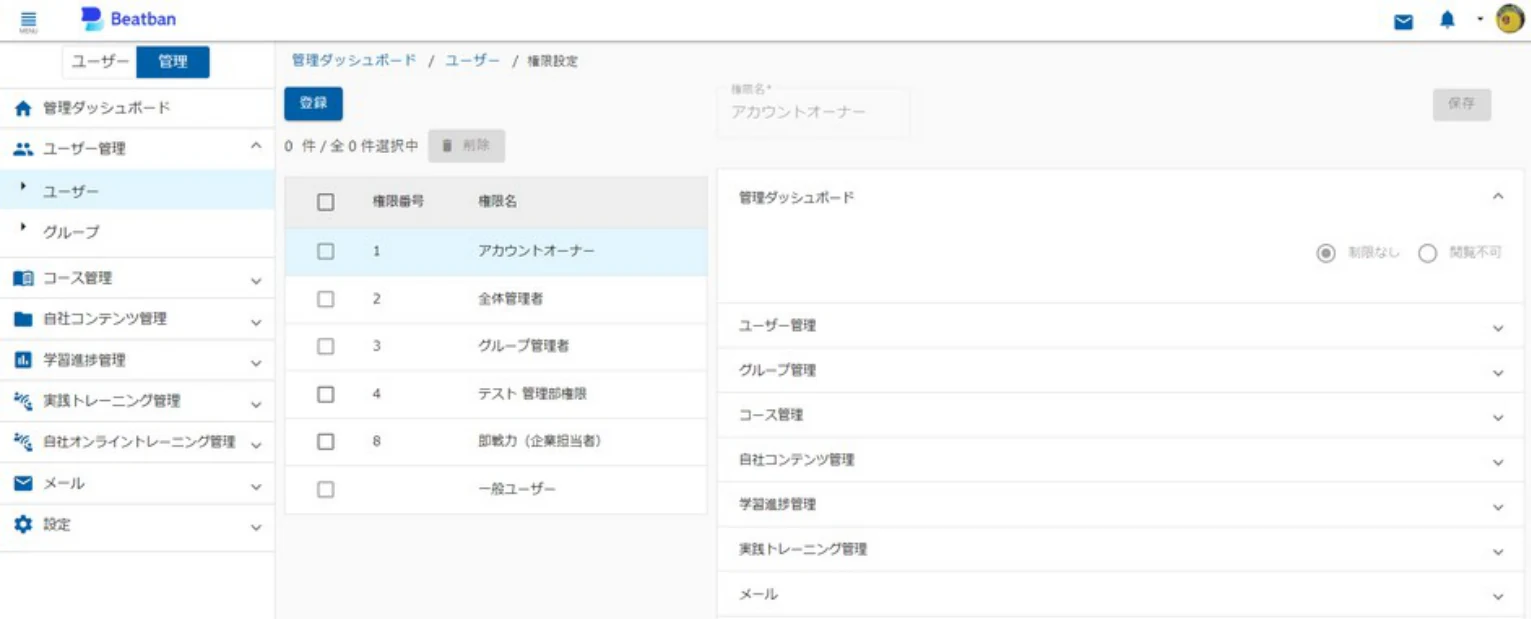The image size is (1531, 619).
Task: Select the 全体管理者 row name
Action: (x=511, y=299)
